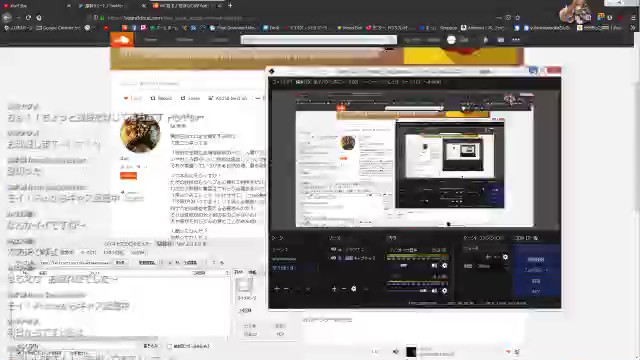Add a scene with the plus icon
This screenshot has height=360, width=640.
(277, 289)
